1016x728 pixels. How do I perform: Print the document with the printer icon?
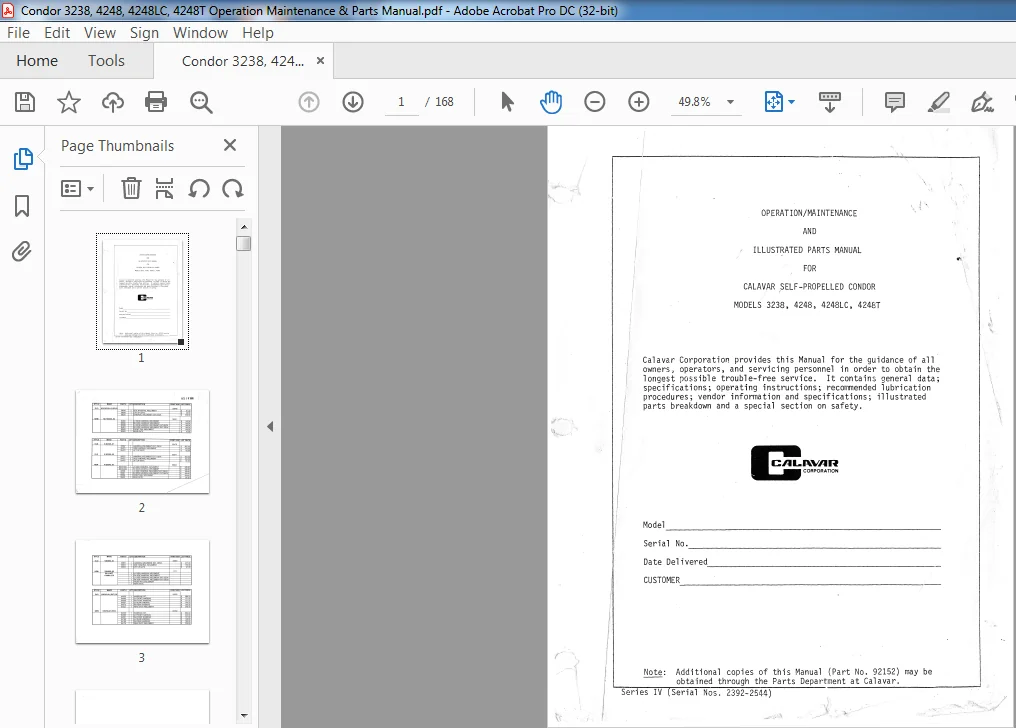click(156, 102)
